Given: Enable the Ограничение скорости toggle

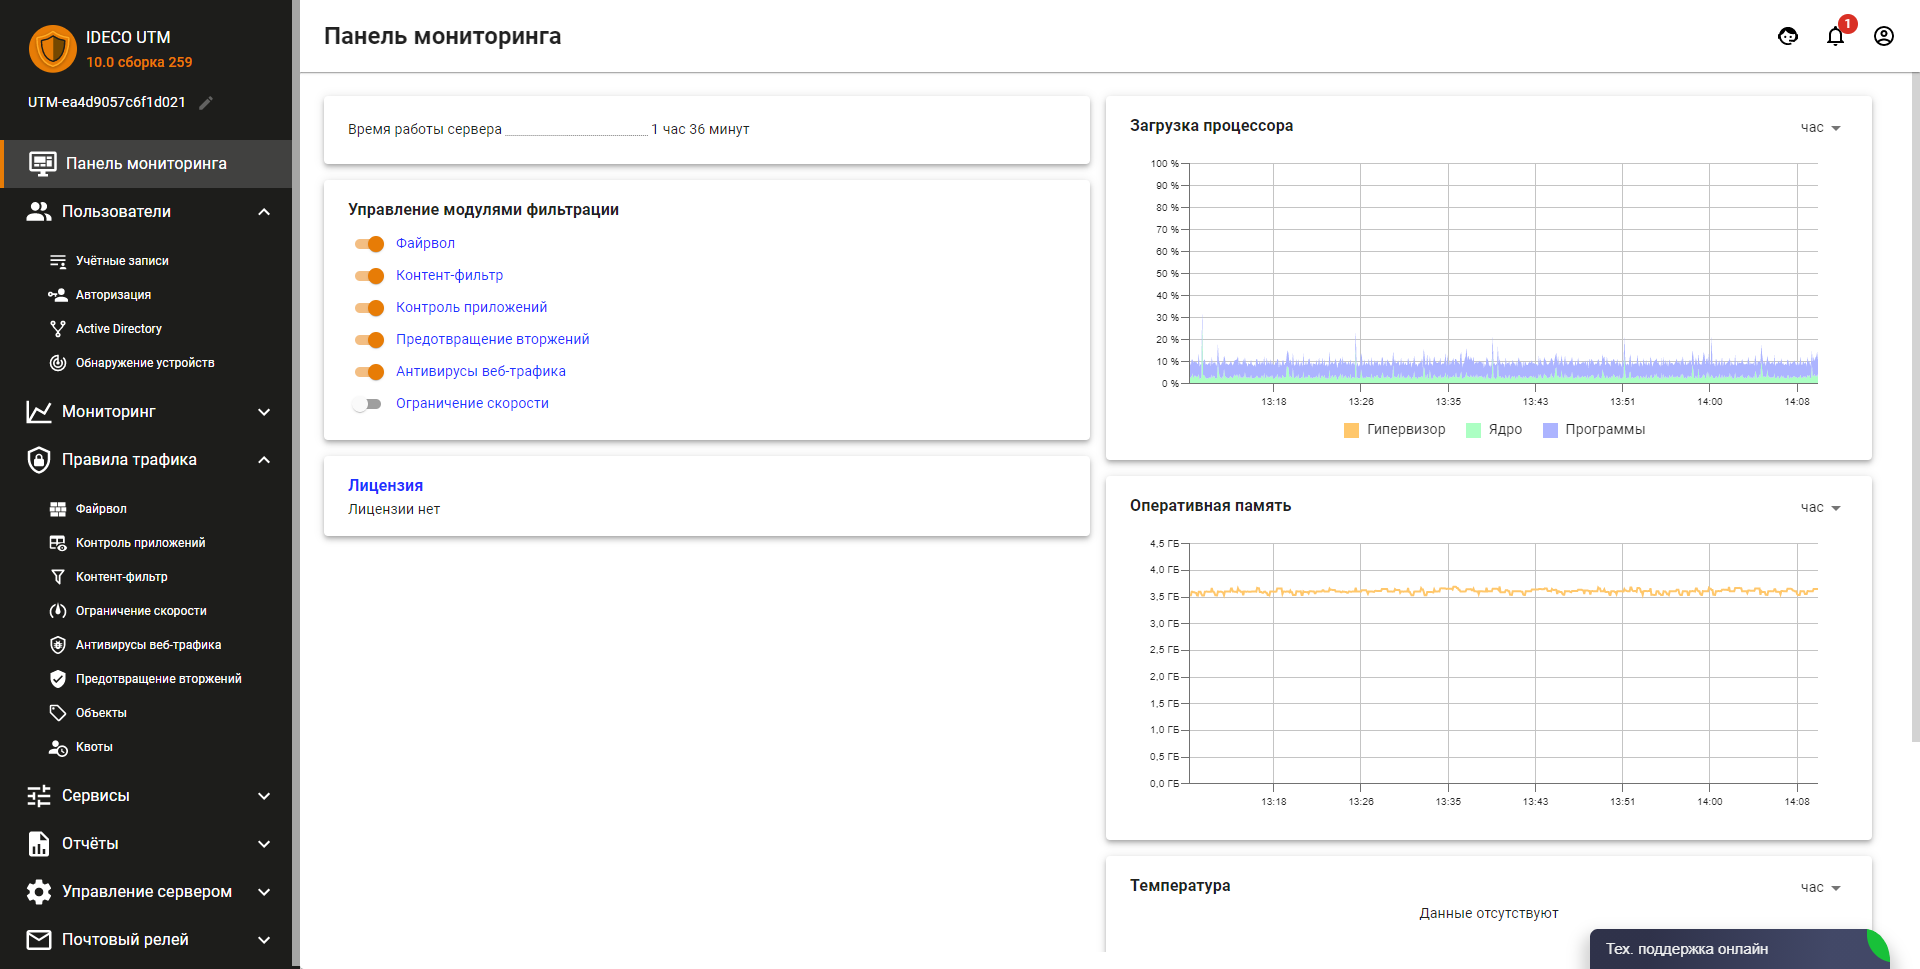Looking at the screenshot, I should (x=367, y=404).
